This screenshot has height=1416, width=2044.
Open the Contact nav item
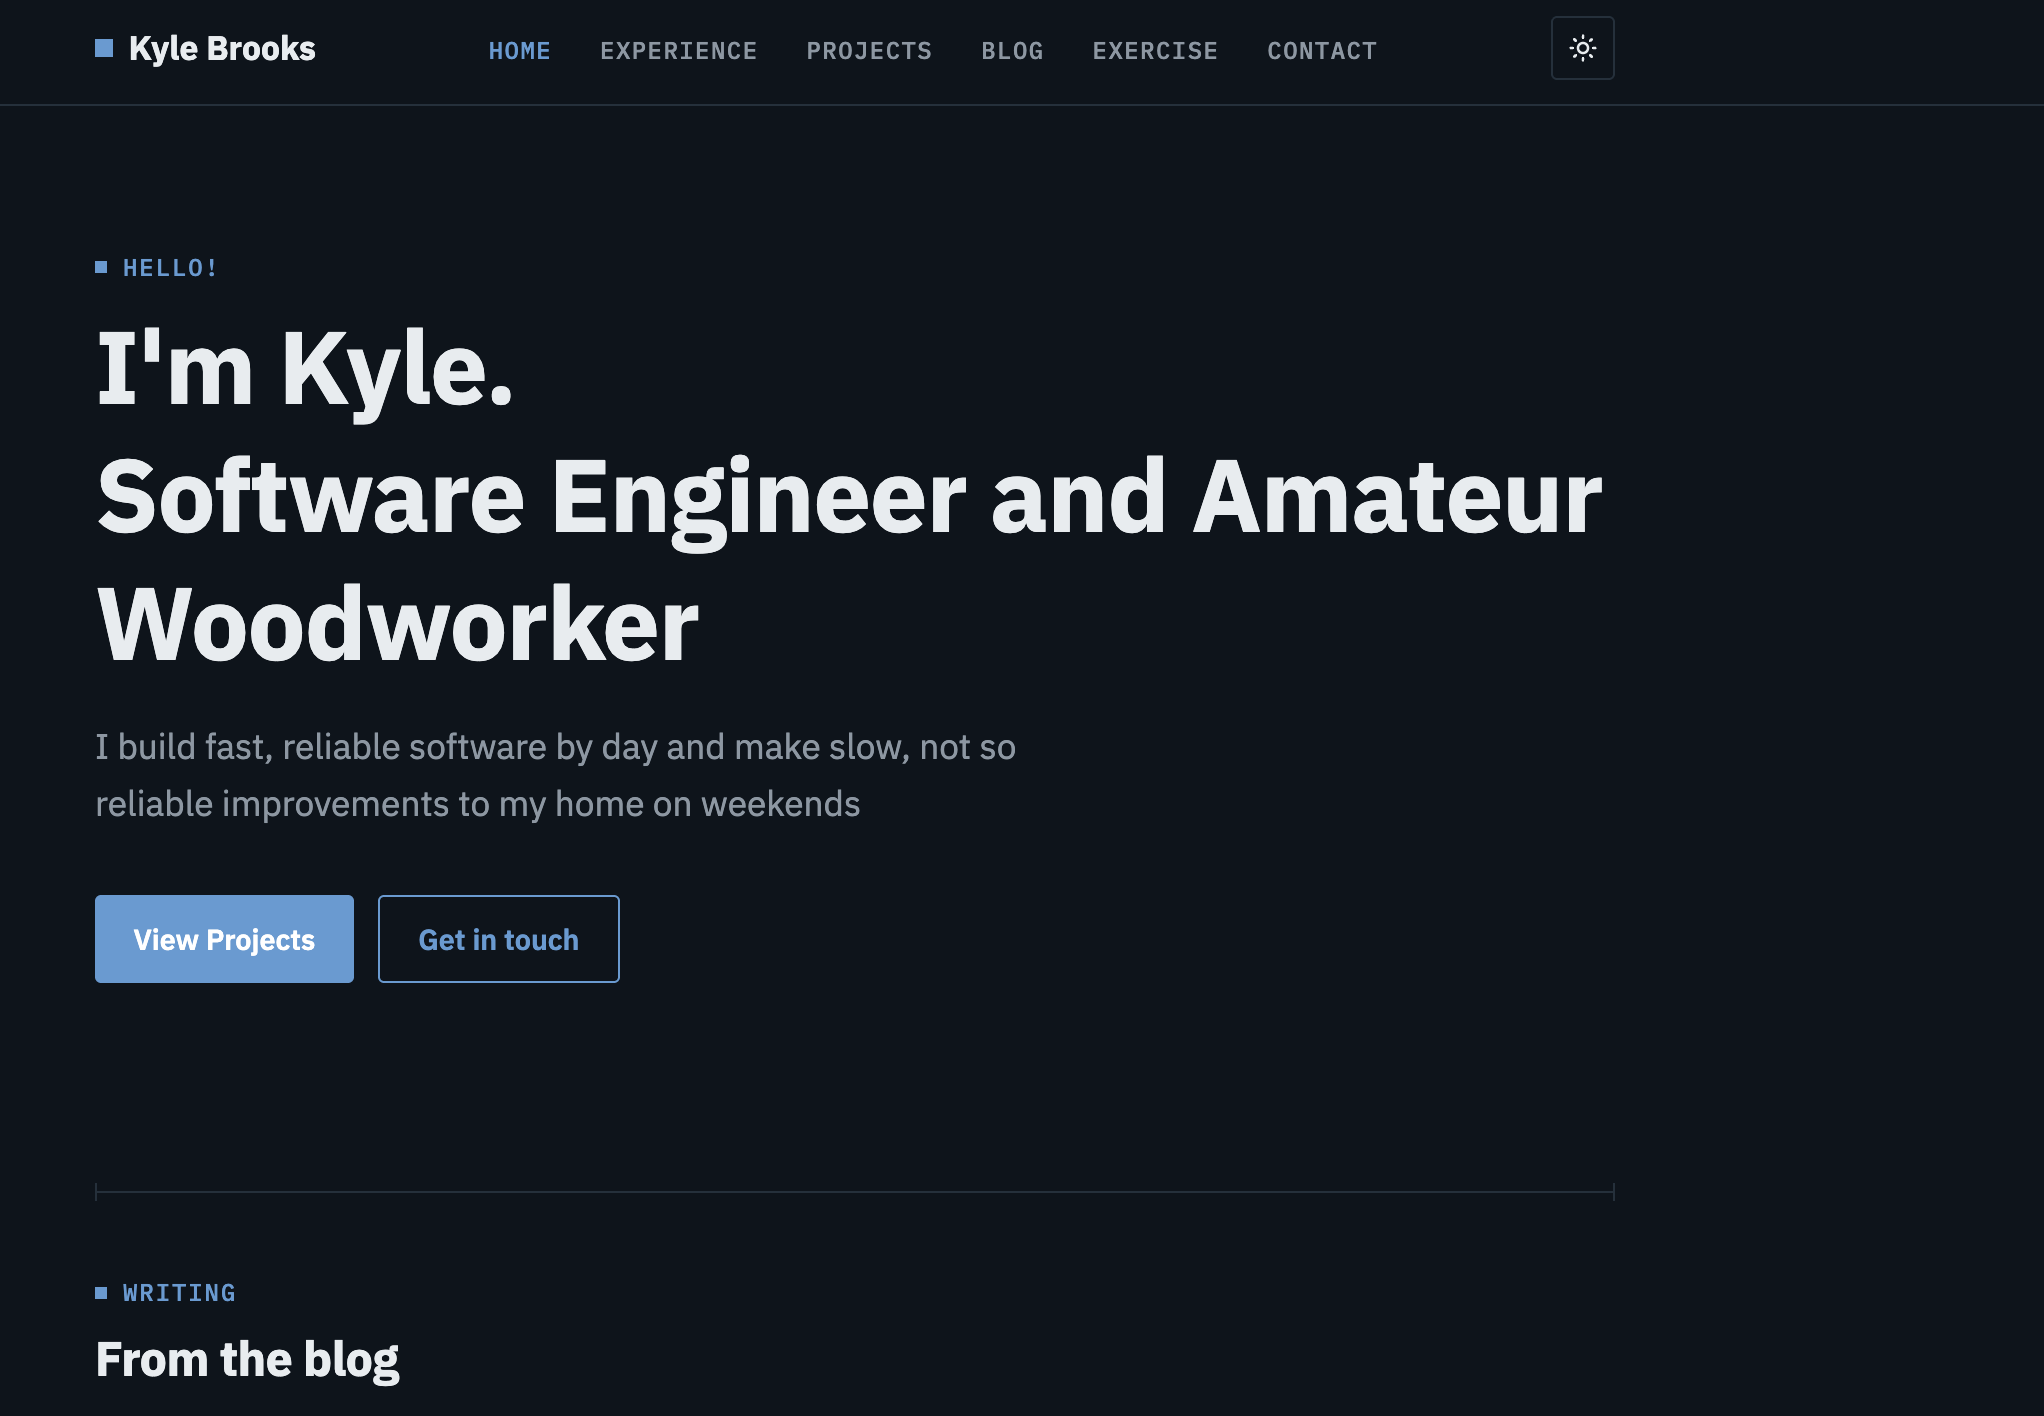pyautogui.click(x=1322, y=51)
